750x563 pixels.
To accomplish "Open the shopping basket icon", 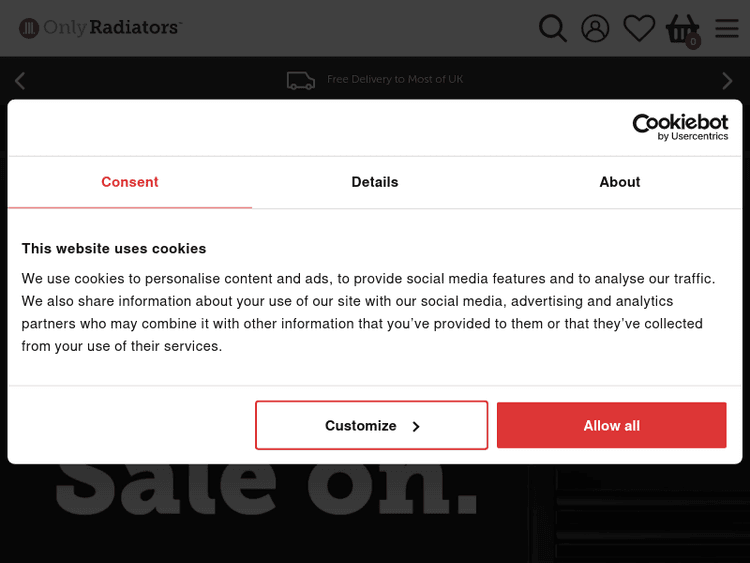I will pyautogui.click(x=681, y=27).
